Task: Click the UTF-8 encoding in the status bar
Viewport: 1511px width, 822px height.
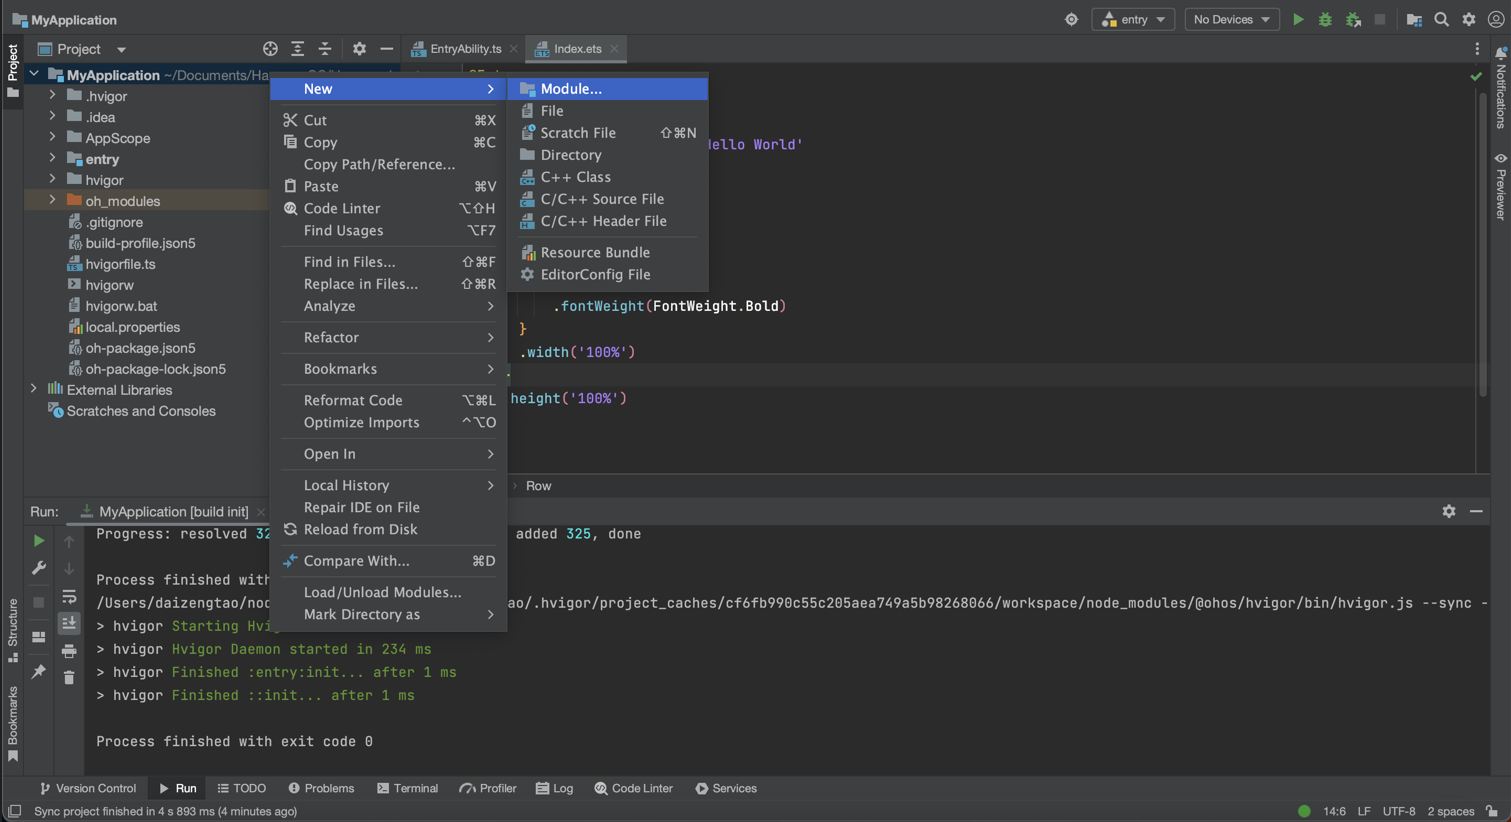Action: [1399, 811]
